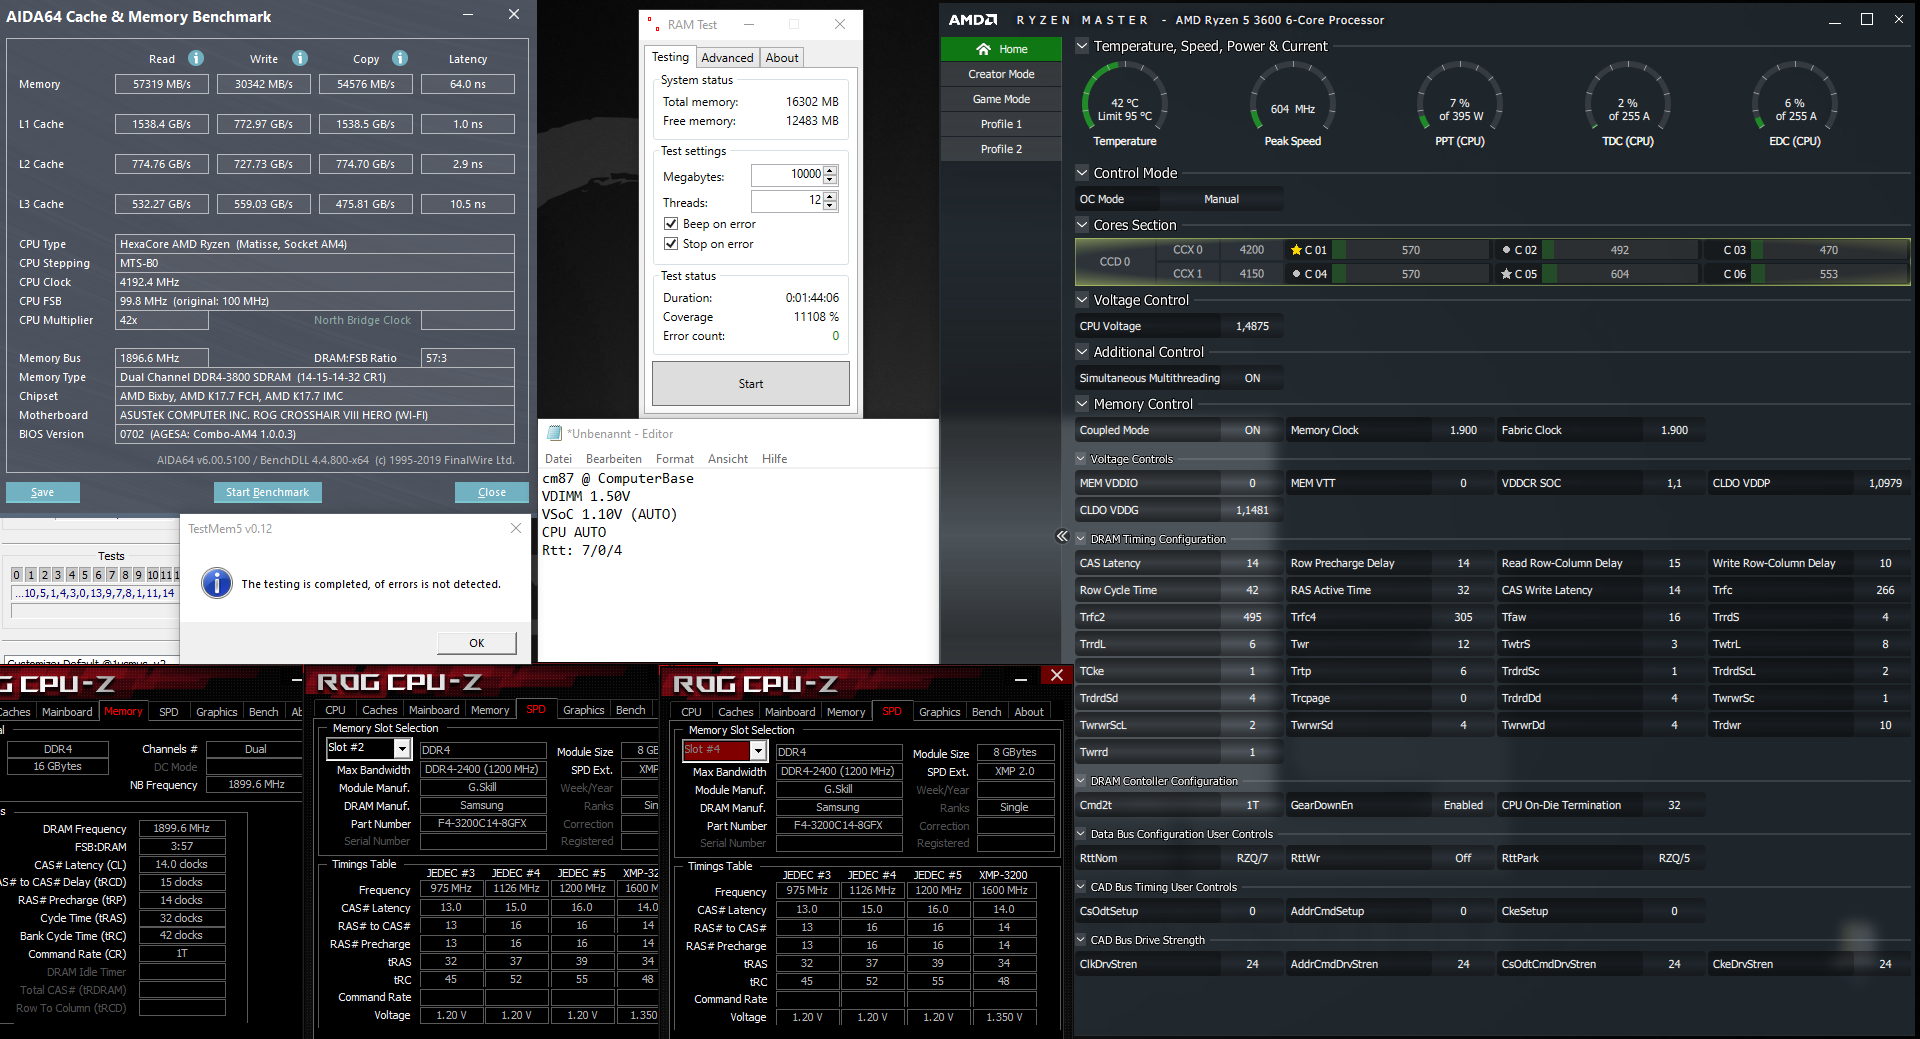Click the Threads input field

click(787, 201)
